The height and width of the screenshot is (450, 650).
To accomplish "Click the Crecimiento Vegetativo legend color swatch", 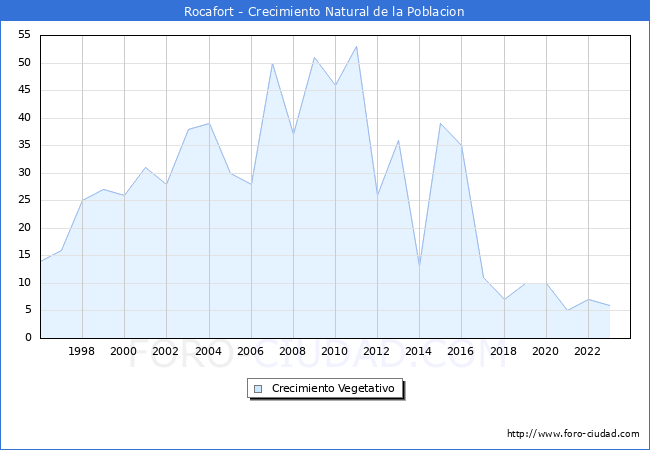I will [x=258, y=389].
